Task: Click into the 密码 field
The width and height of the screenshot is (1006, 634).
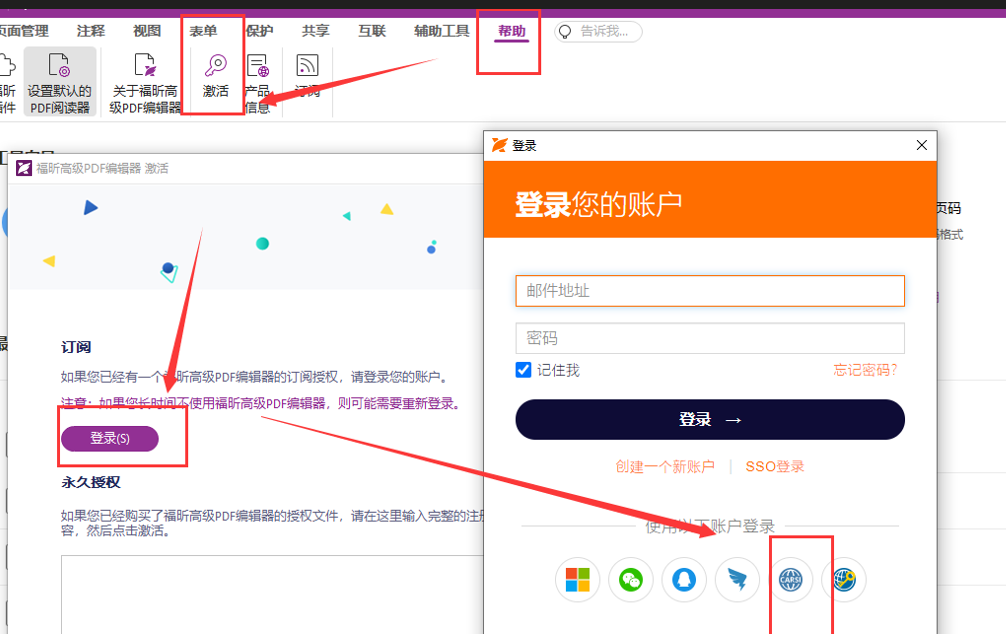Action: pyautogui.click(x=710, y=338)
